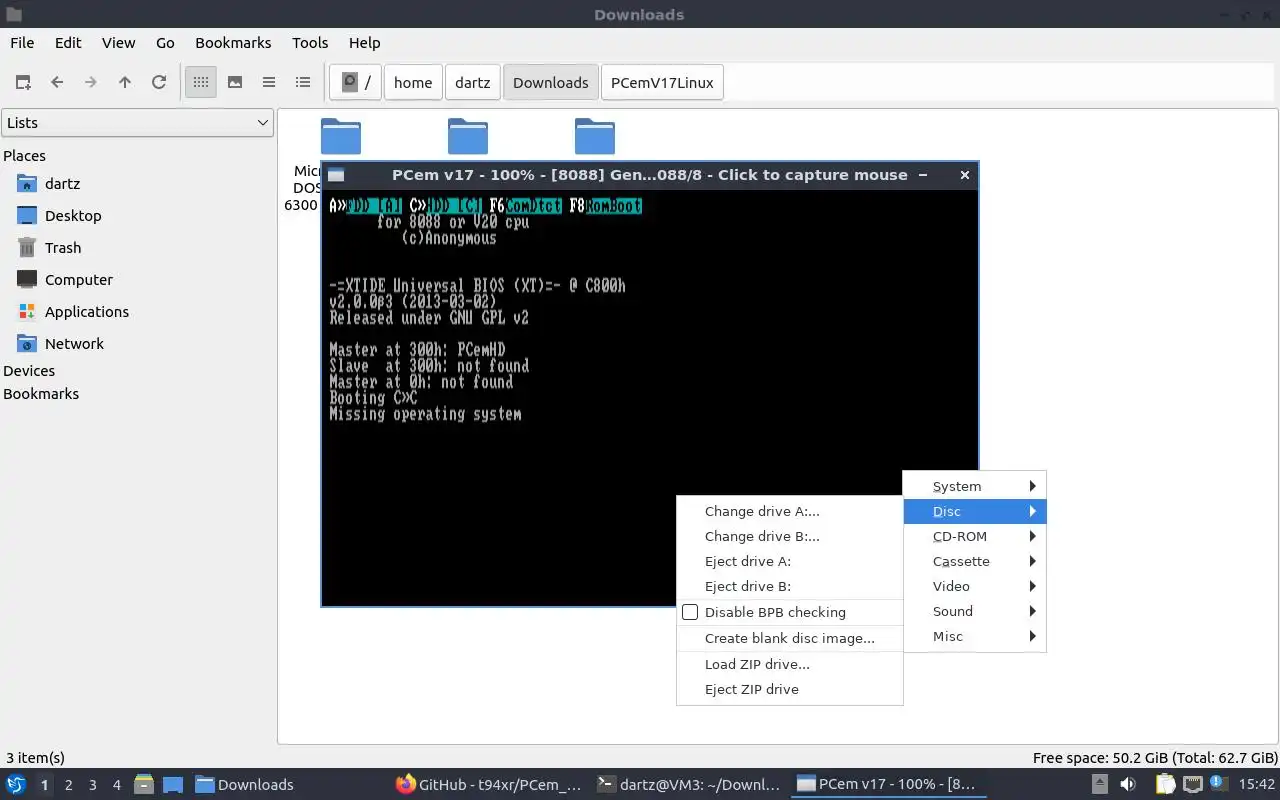1280x800 pixels.
Task: Switch to thumbnail view mode
Action: [235, 82]
